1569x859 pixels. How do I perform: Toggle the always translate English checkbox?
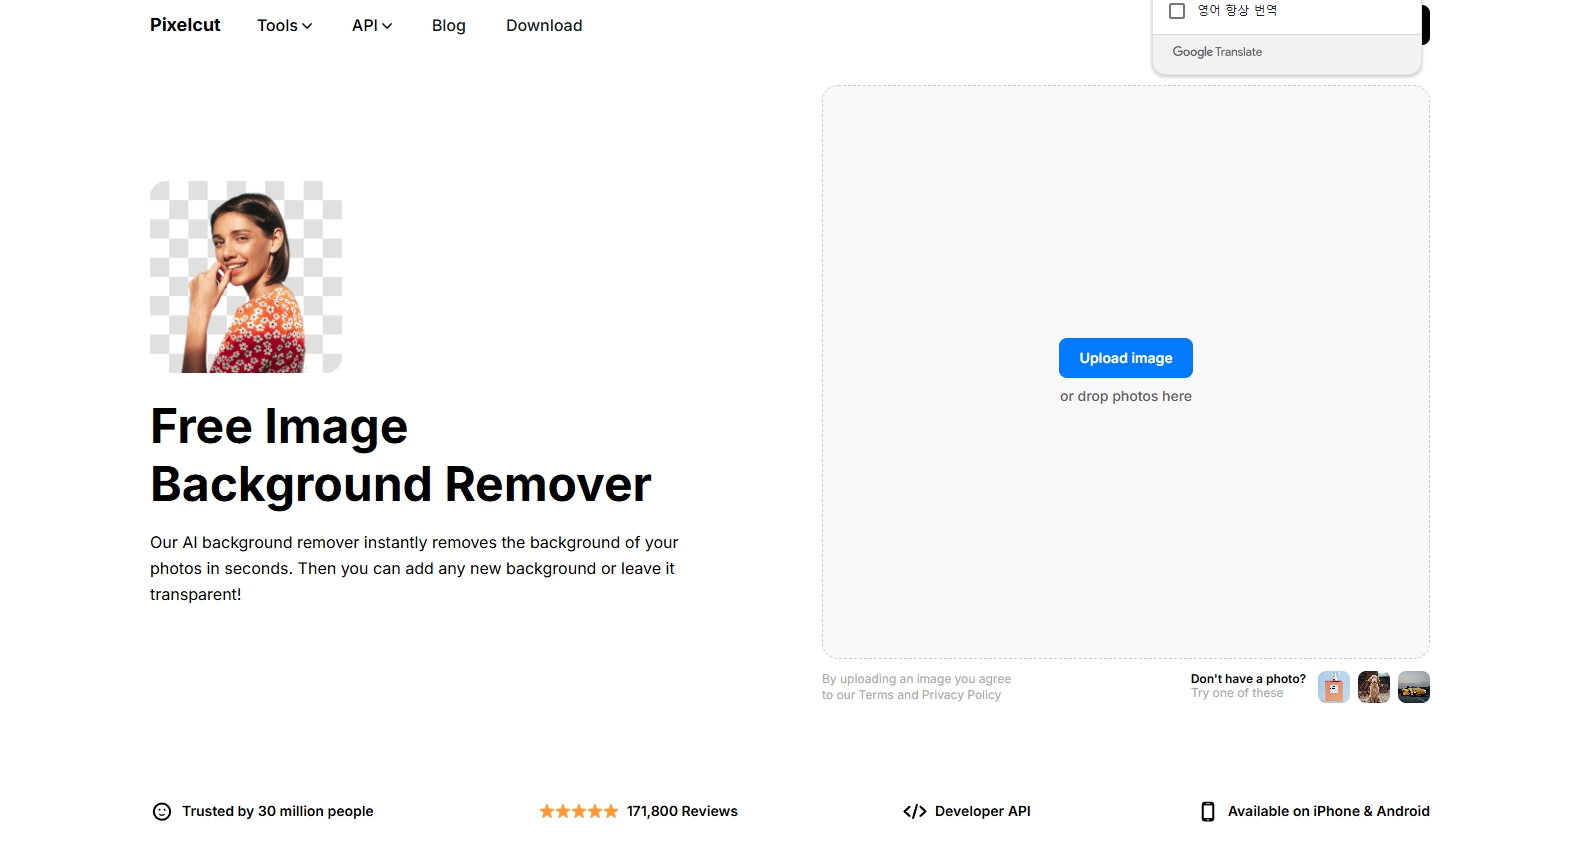pyautogui.click(x=1177, y=11)
